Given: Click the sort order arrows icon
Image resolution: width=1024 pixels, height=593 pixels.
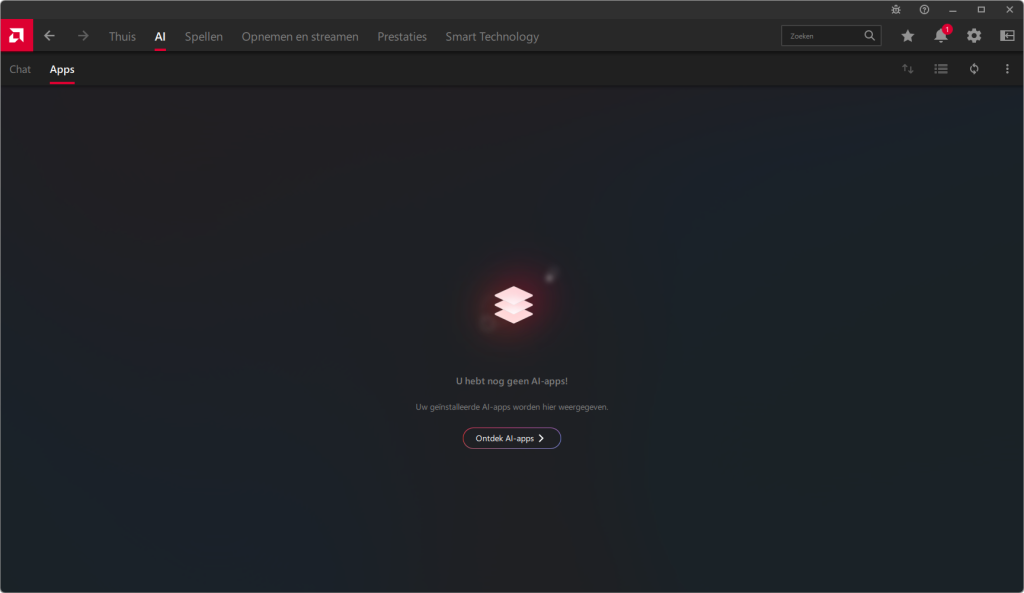Looking at the screenshot, I should point(908,69).
